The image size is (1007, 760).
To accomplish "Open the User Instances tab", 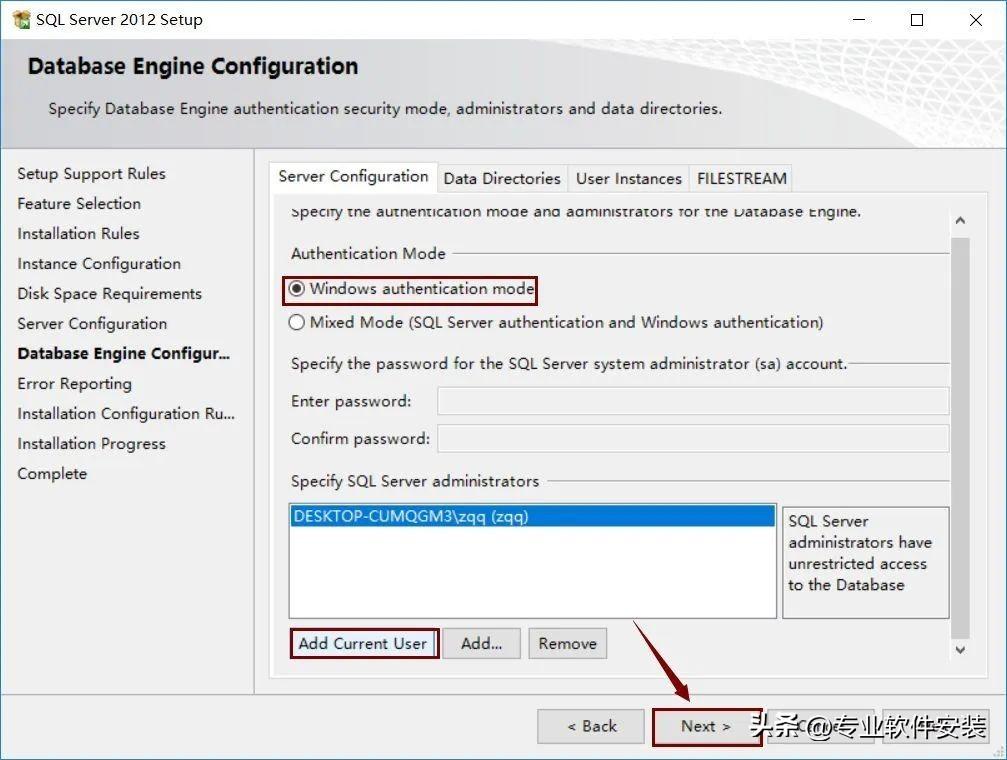I will pos(628,178).
